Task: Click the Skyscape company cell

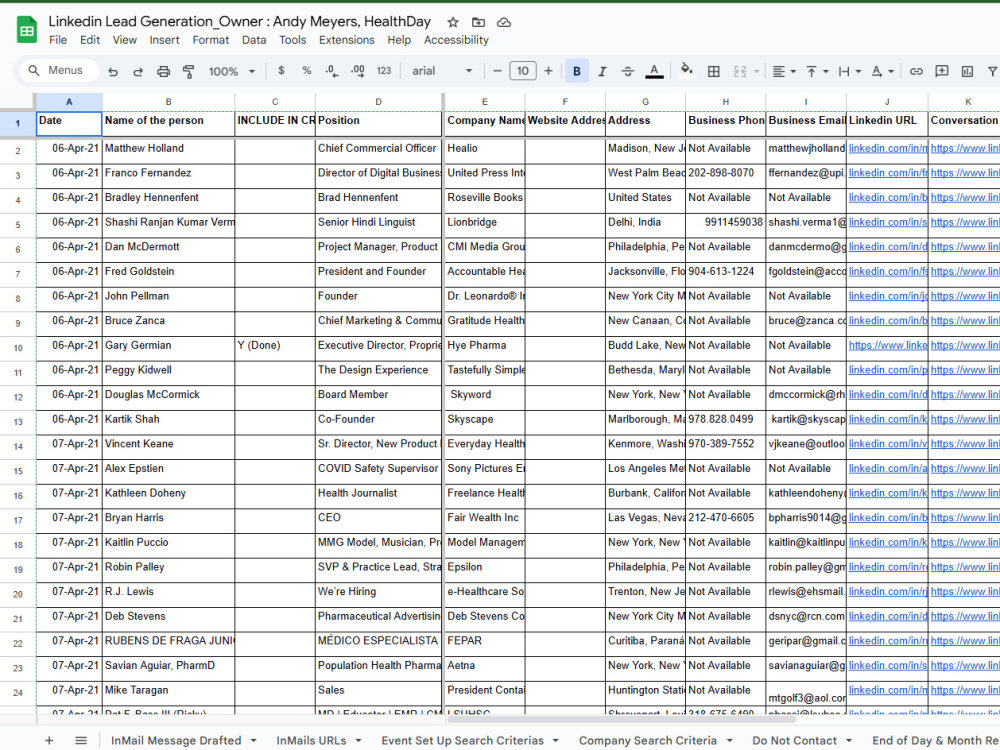Action: coord(484,421)
